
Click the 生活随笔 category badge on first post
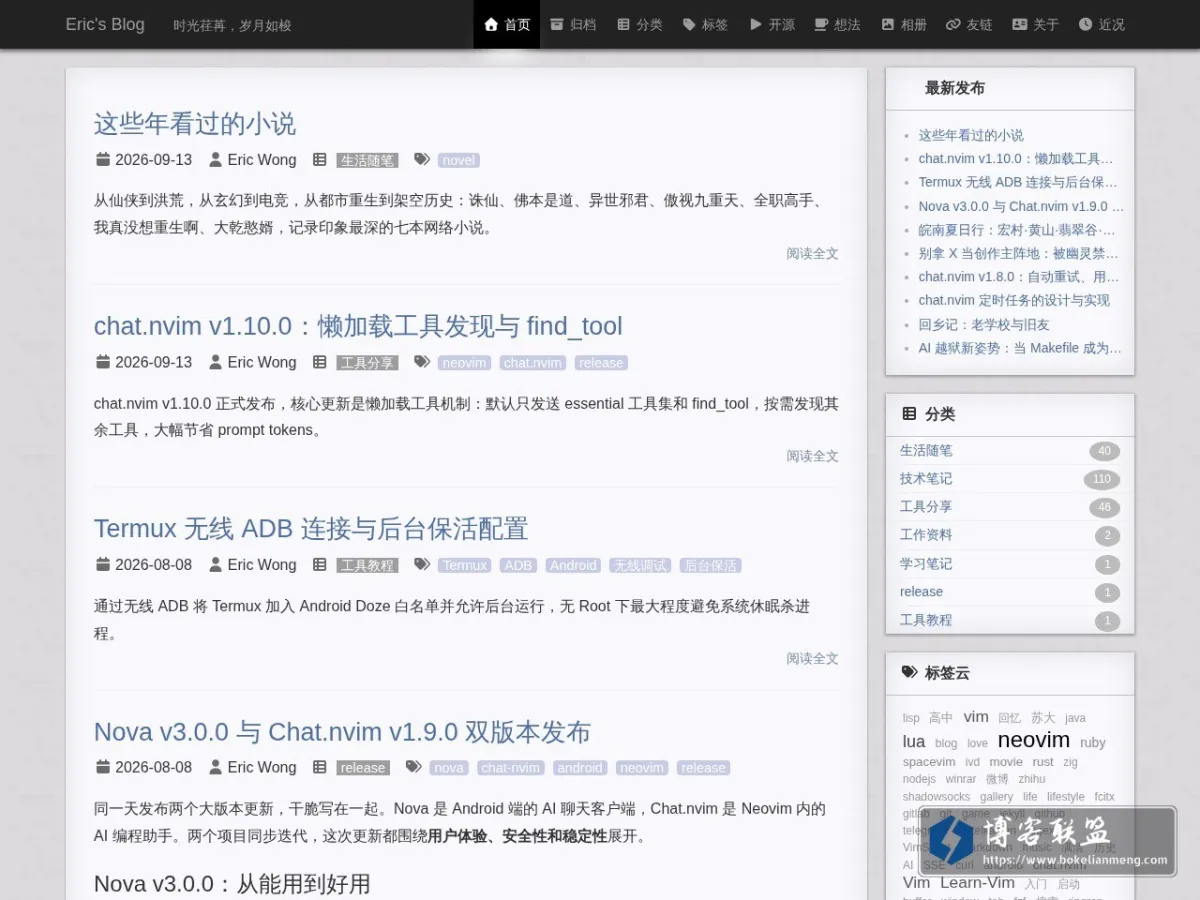tap(367, 160)
